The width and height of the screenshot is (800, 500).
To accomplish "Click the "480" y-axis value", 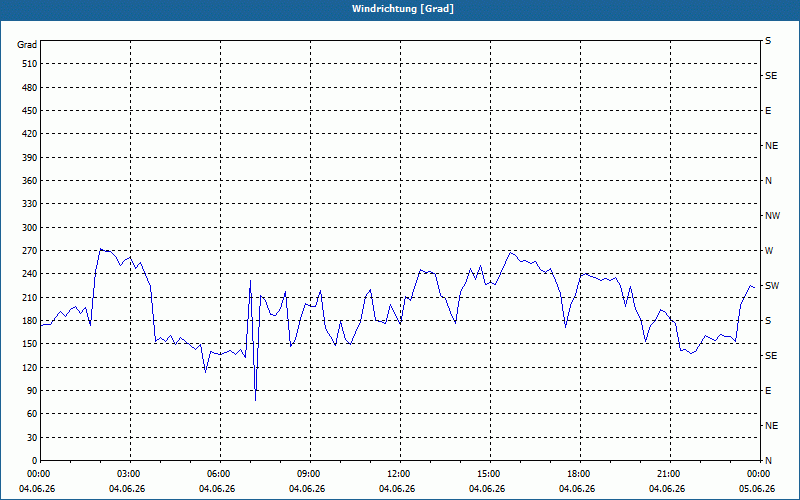I will (x=30, y=87).
